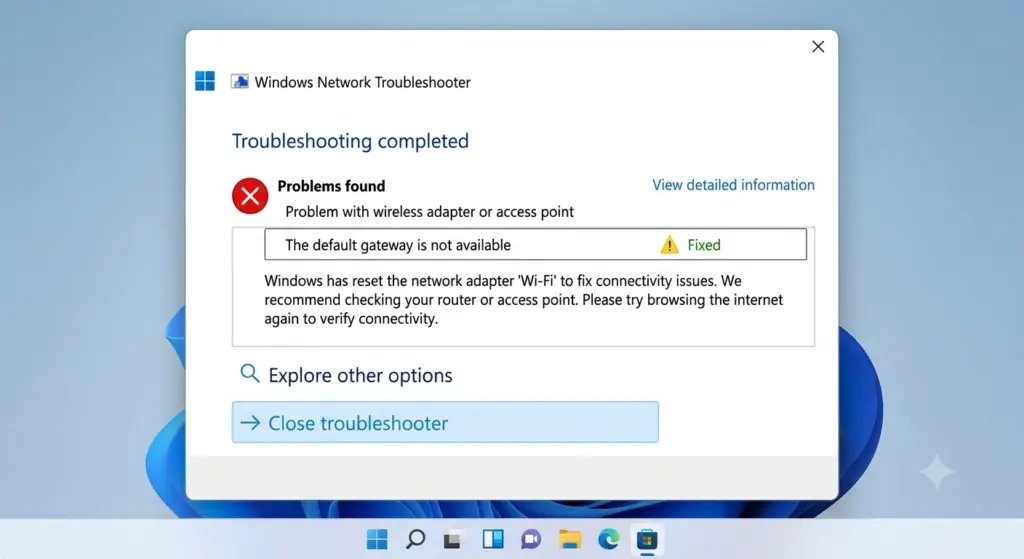The width and height of the screenshot is (1024, 559).
Task: Click the red error X icon
Action: pos(250,196)
